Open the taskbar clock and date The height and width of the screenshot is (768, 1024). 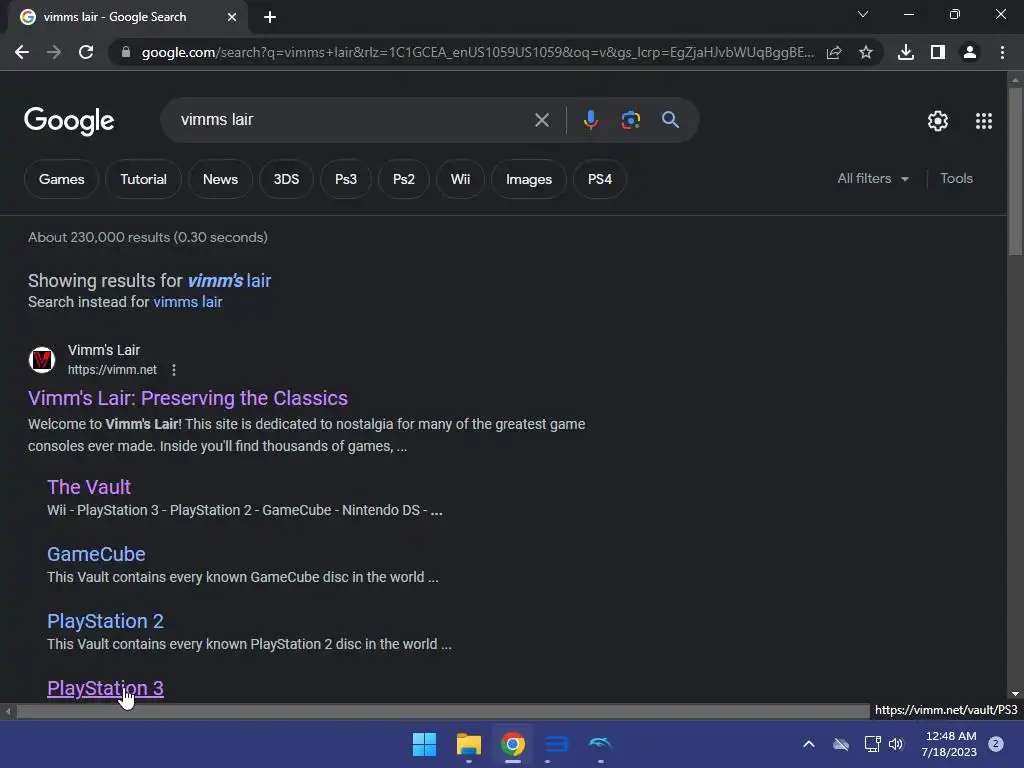point(950,744)
